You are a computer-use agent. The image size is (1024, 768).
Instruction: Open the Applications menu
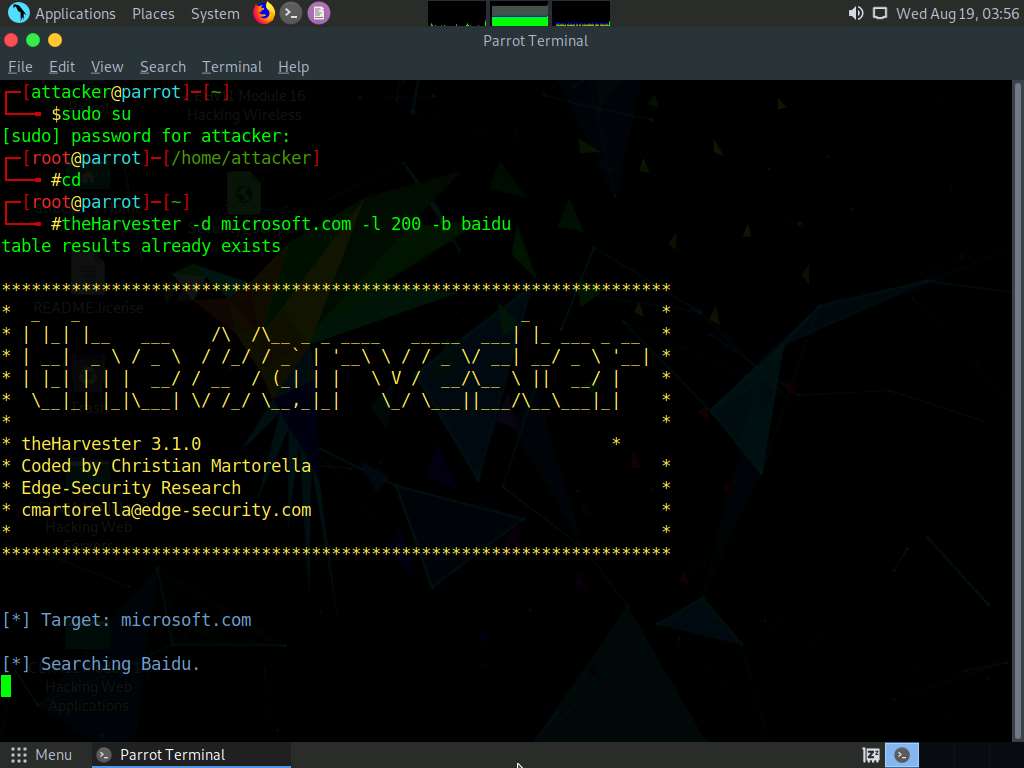tap(75, 13)
